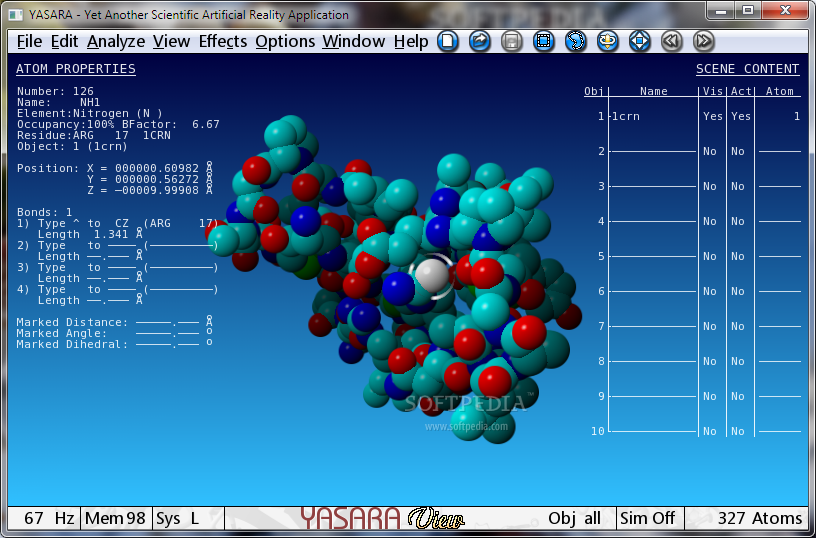Screen dimensions: 816x538
Task: Click 'Object: 1 (1crn)' line
Action: point(72,146)
